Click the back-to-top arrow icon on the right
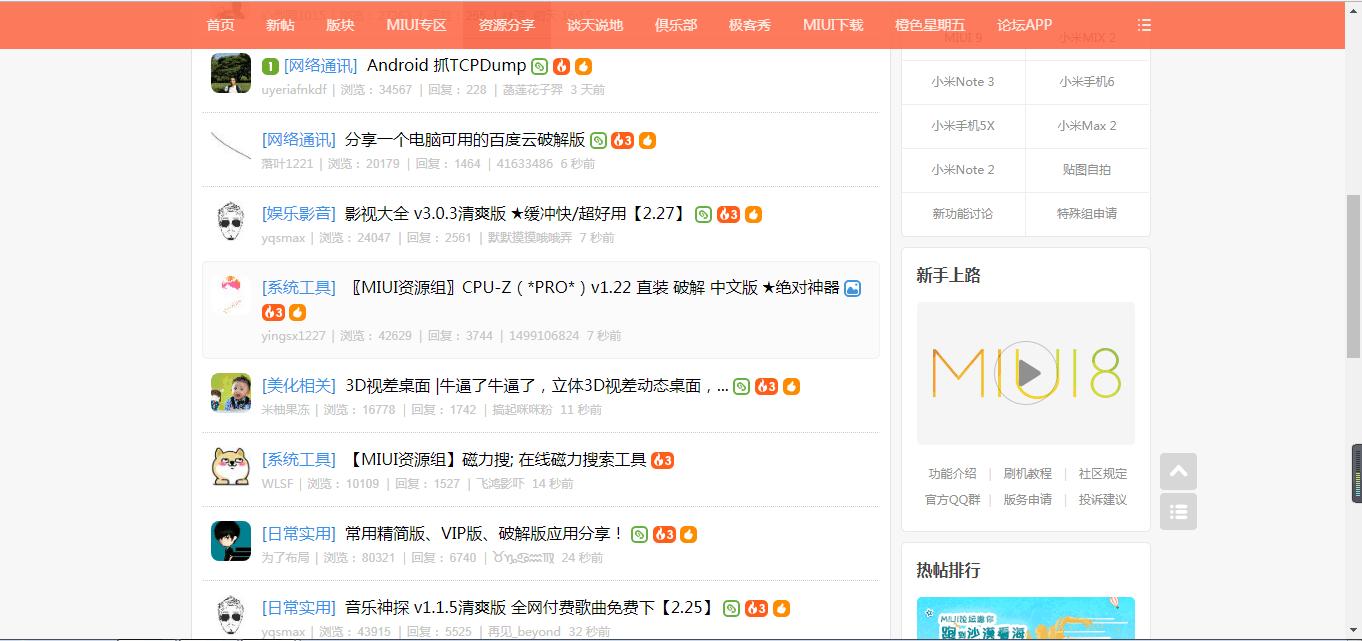The image size is (1362, 641). [x=1178, y=471]
